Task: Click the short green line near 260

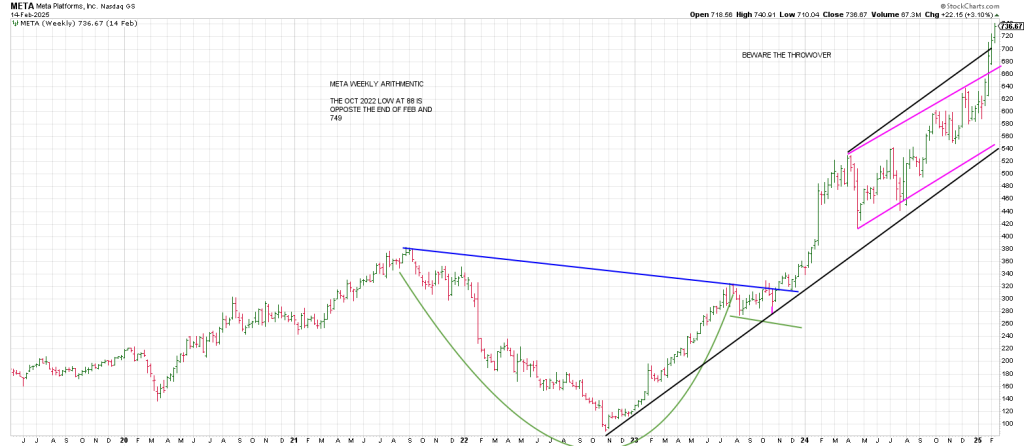Action: tap(765, 321)
